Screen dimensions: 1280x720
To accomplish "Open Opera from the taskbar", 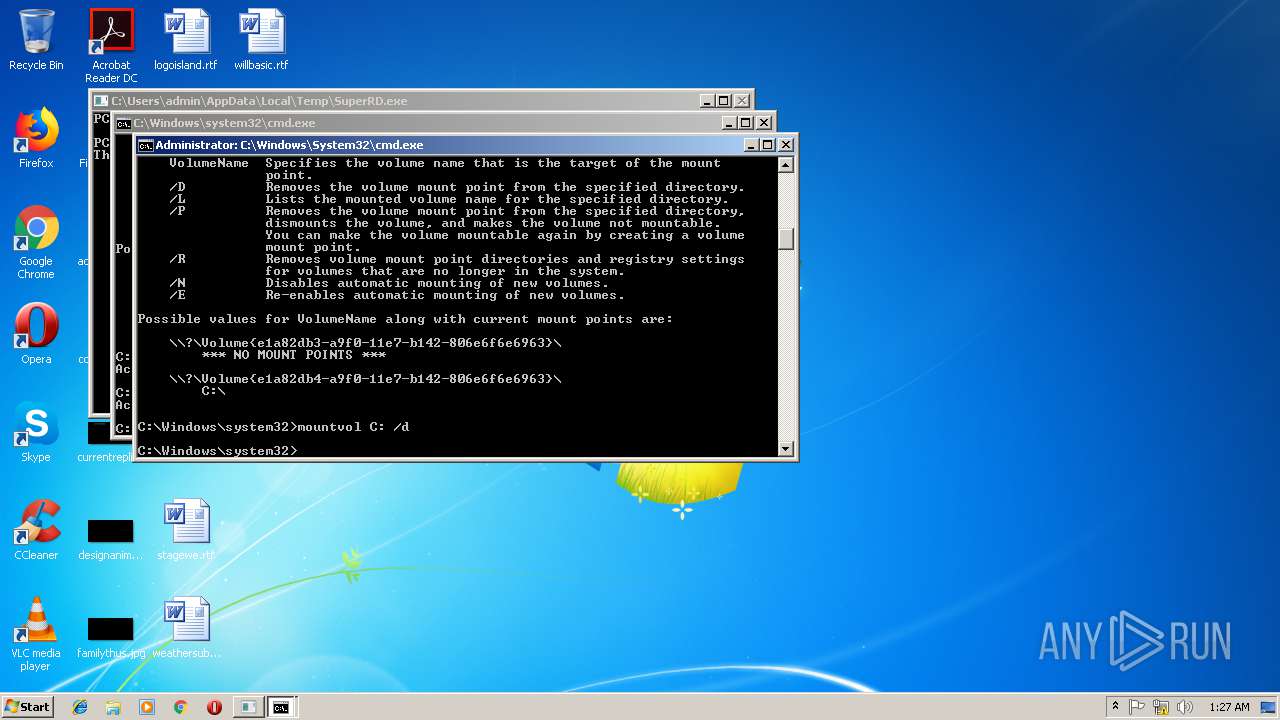I will (214, 707).
